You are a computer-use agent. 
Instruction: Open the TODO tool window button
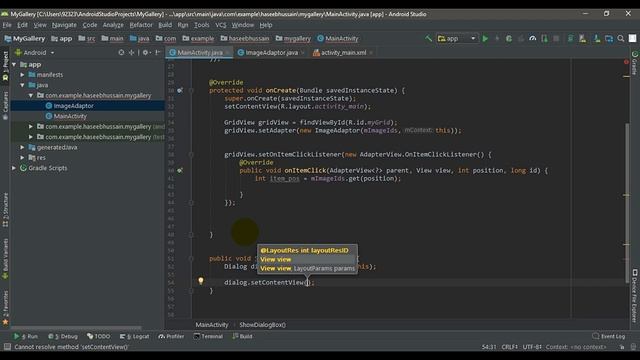pyautogui.click(x=98, y=336)
